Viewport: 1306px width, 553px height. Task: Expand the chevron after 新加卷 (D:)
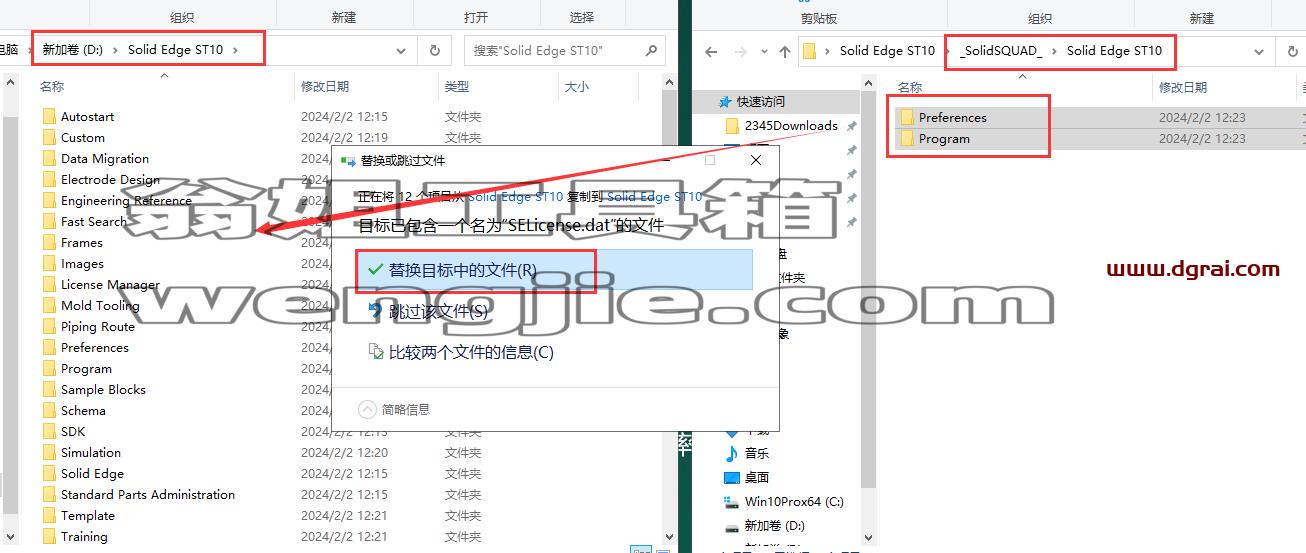point(116,50)
